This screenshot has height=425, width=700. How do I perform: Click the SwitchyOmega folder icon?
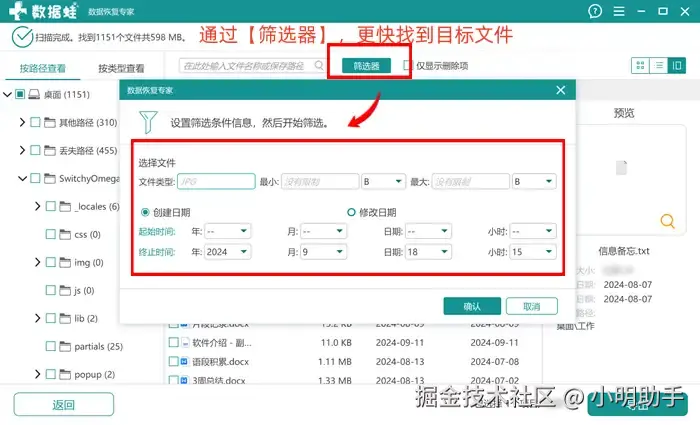click(50, 179)
